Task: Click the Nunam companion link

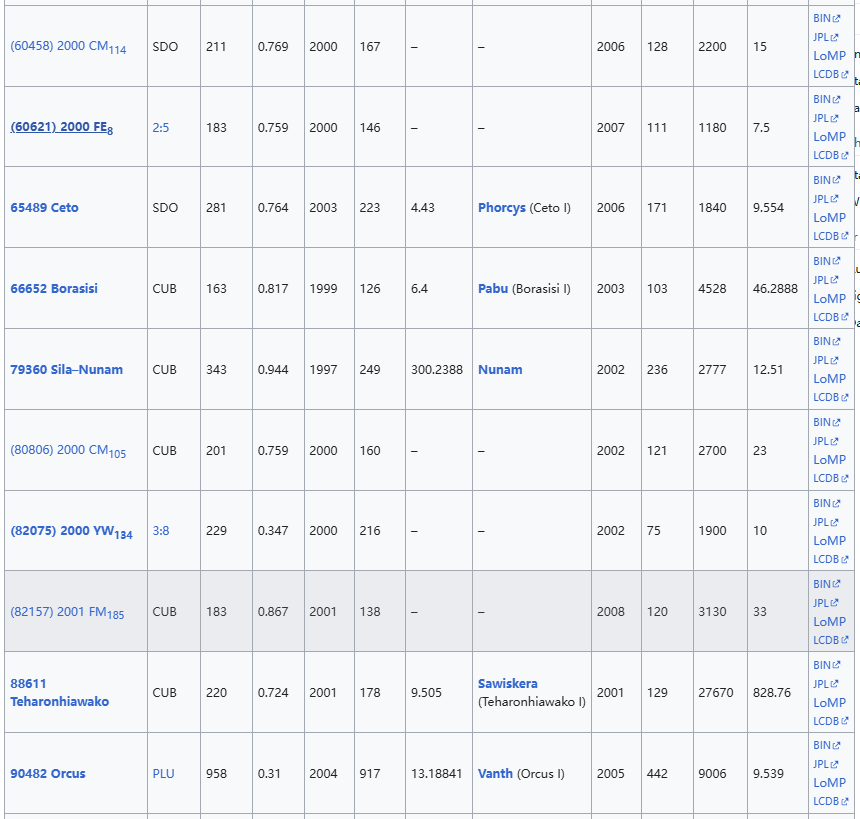Action: point(500,370)
